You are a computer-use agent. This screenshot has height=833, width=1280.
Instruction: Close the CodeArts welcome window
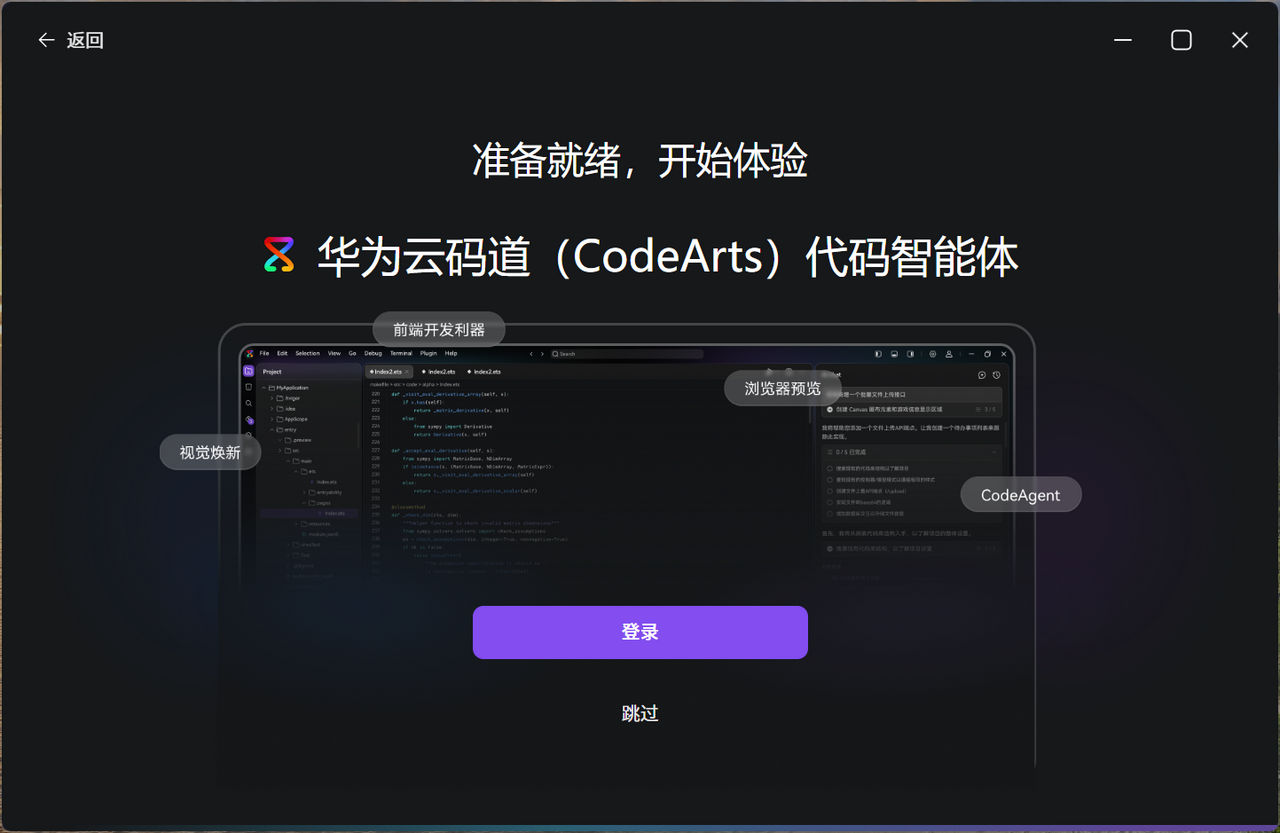tap(1240, 40)
